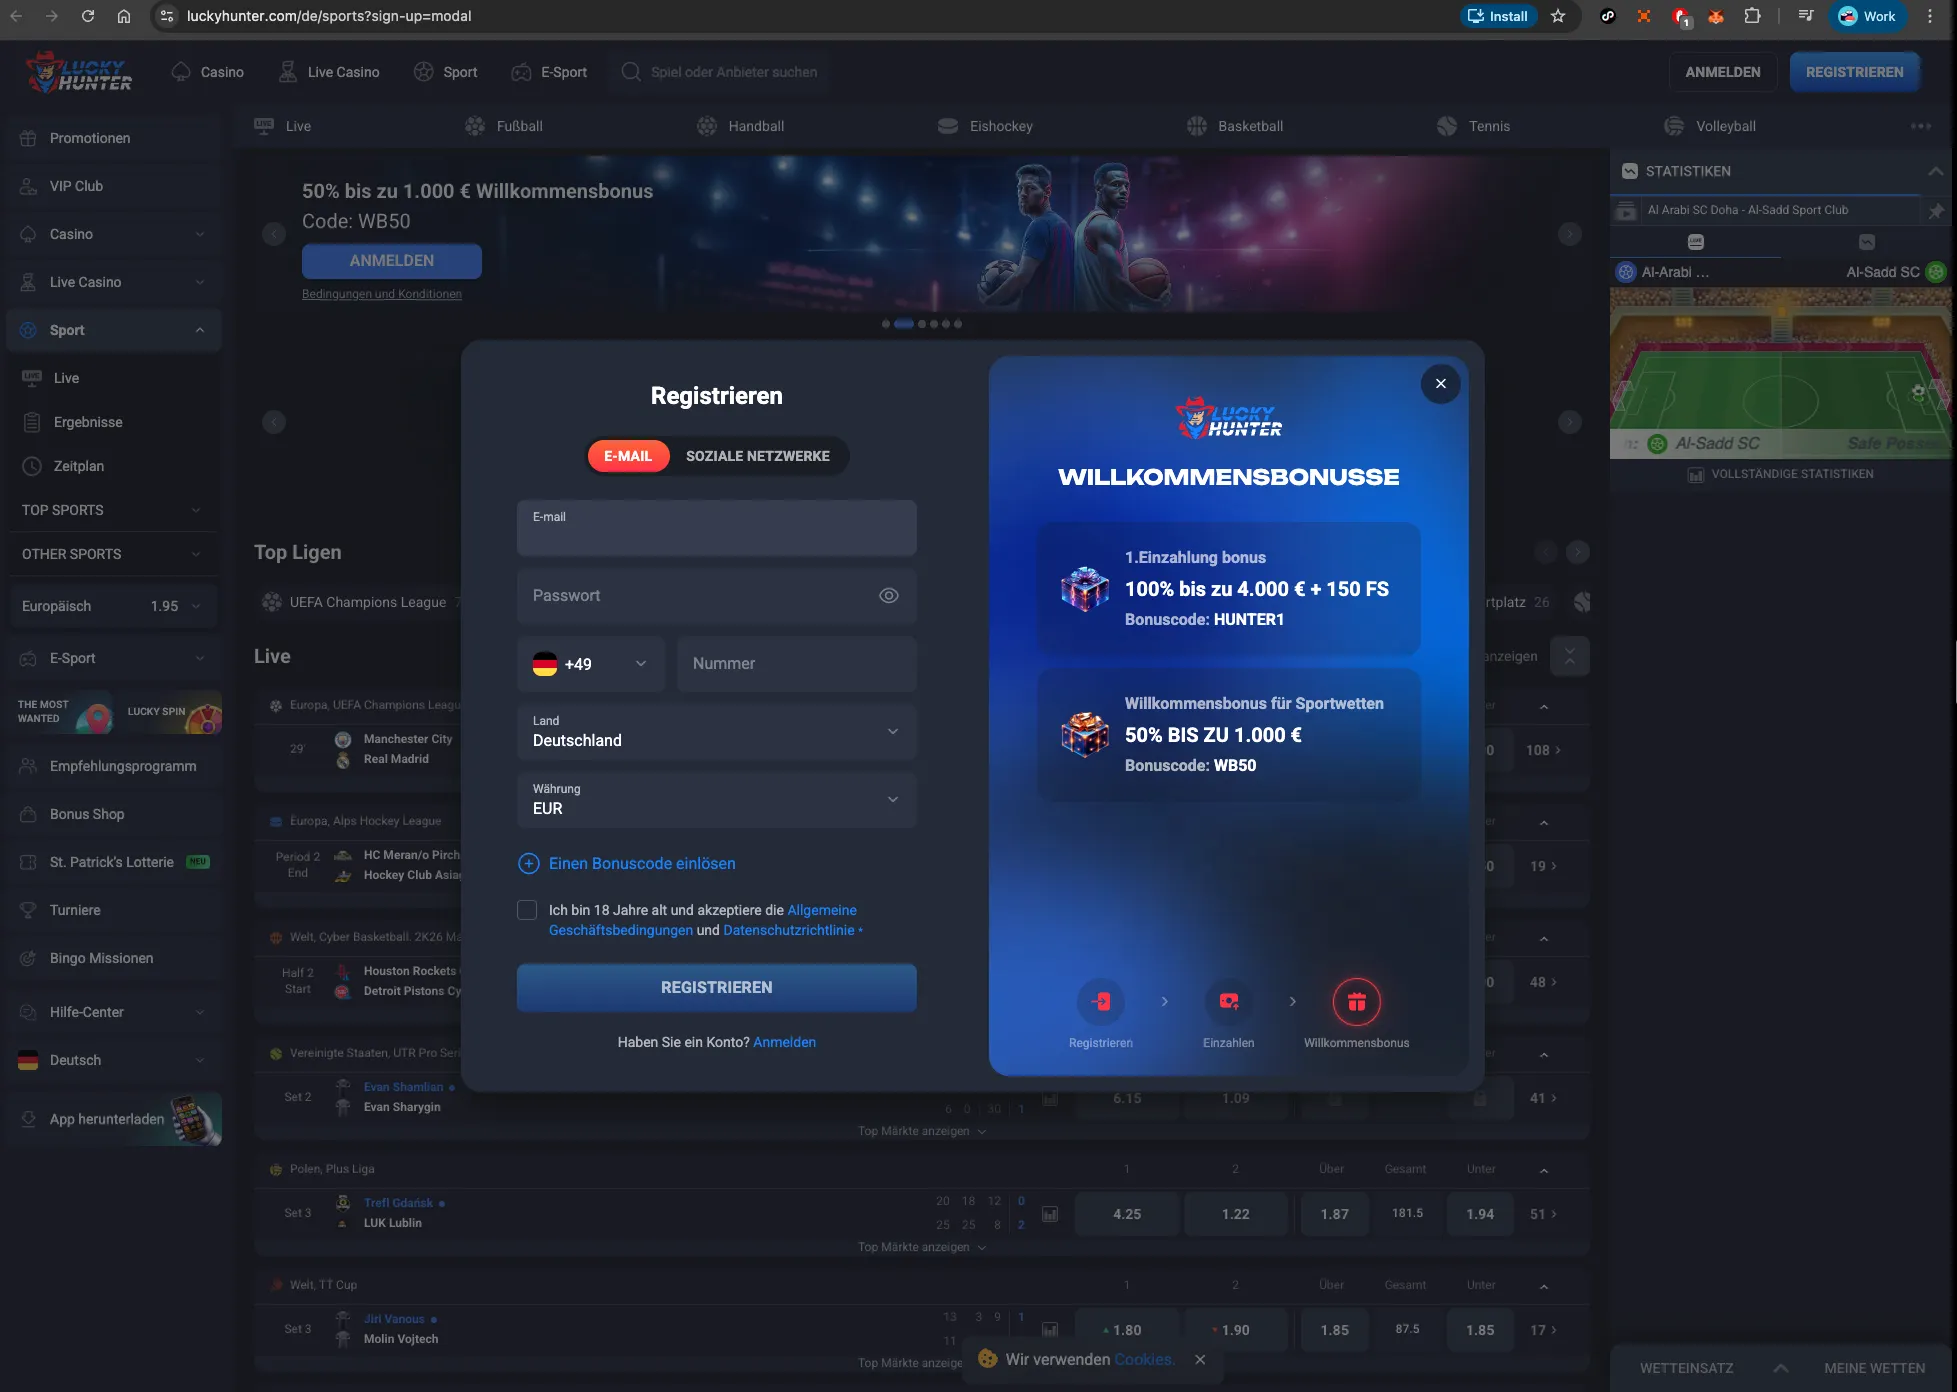Click Einen Bonuscode einlösen link
This screenshot has width=1957, height=1392.
pyautogui.click(x=642, y=864)
